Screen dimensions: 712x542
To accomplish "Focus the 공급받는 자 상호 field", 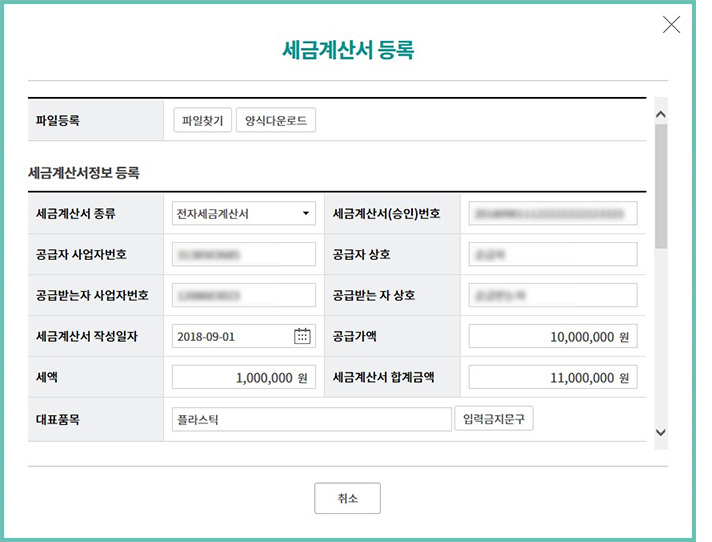I will pyautogui.click(x=552, y=295).
